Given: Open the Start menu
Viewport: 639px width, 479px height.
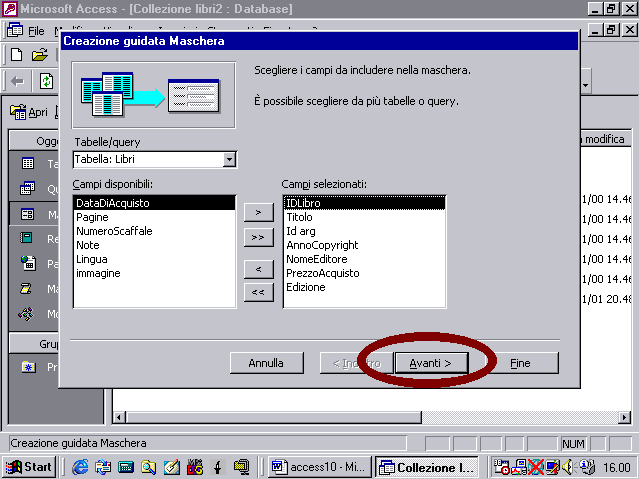Looking at the screenshot, I should (29, 467).
